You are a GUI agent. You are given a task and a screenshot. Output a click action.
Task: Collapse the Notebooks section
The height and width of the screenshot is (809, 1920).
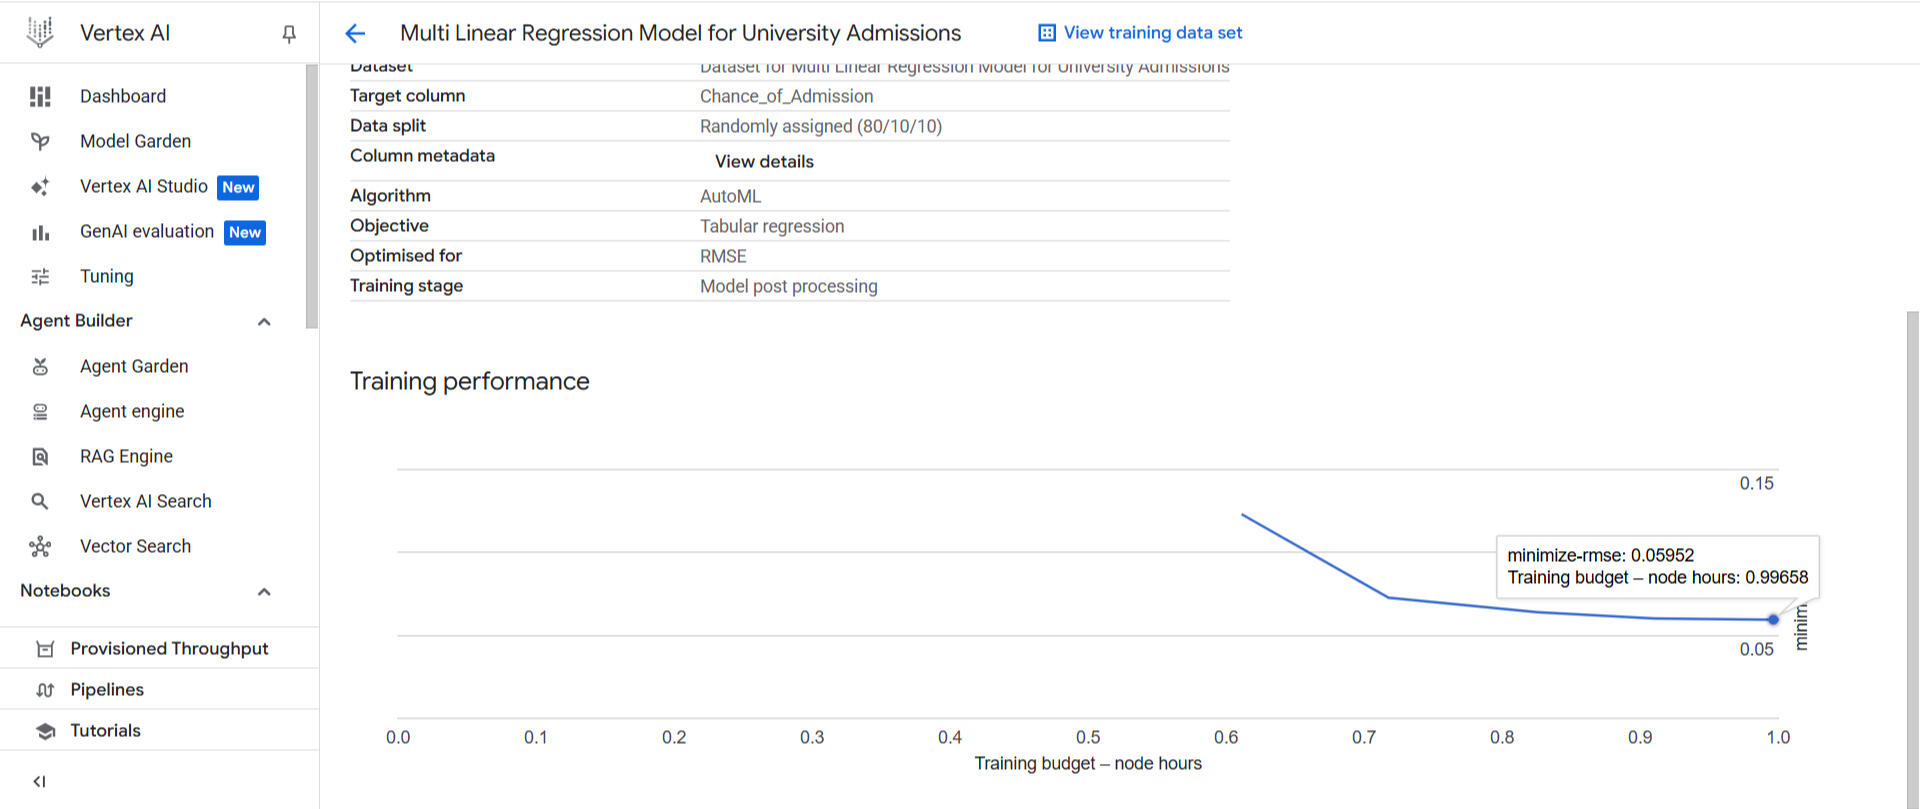[x=264, y=591]
